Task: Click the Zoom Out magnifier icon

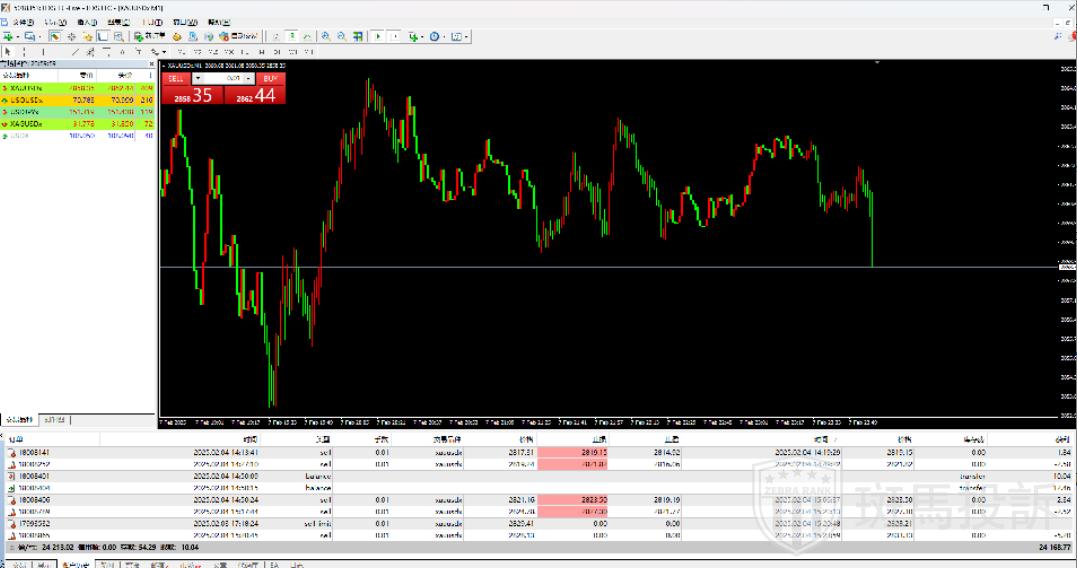Action: pyautogui.click(x=342, y=37)
